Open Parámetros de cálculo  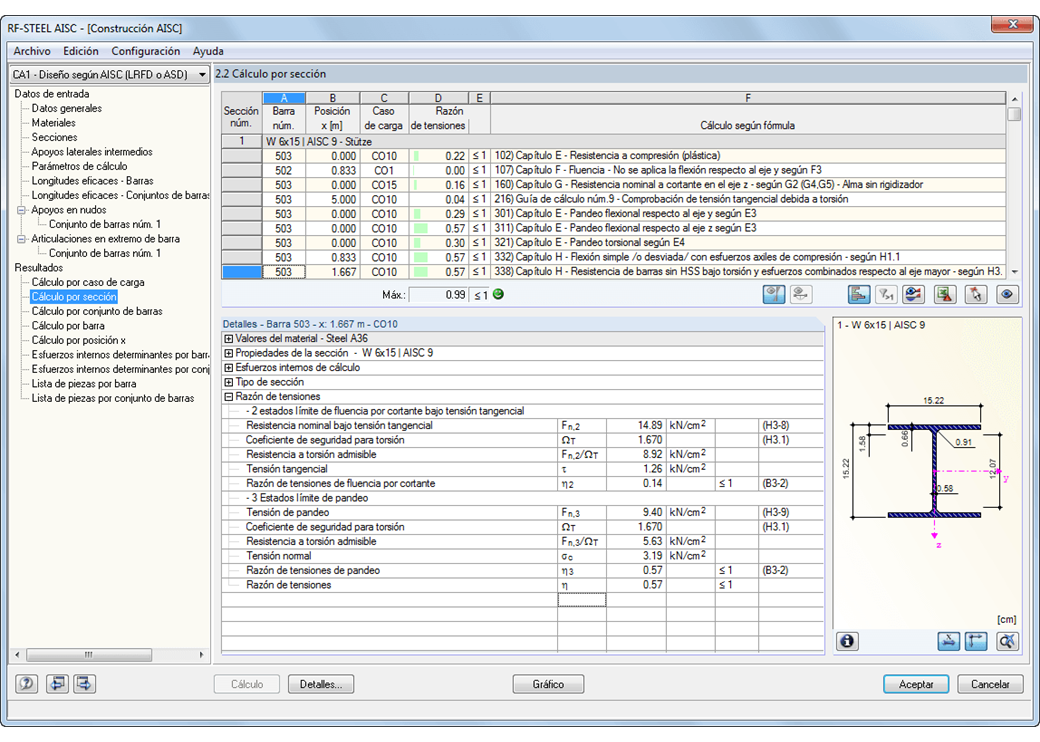(80, 166)
